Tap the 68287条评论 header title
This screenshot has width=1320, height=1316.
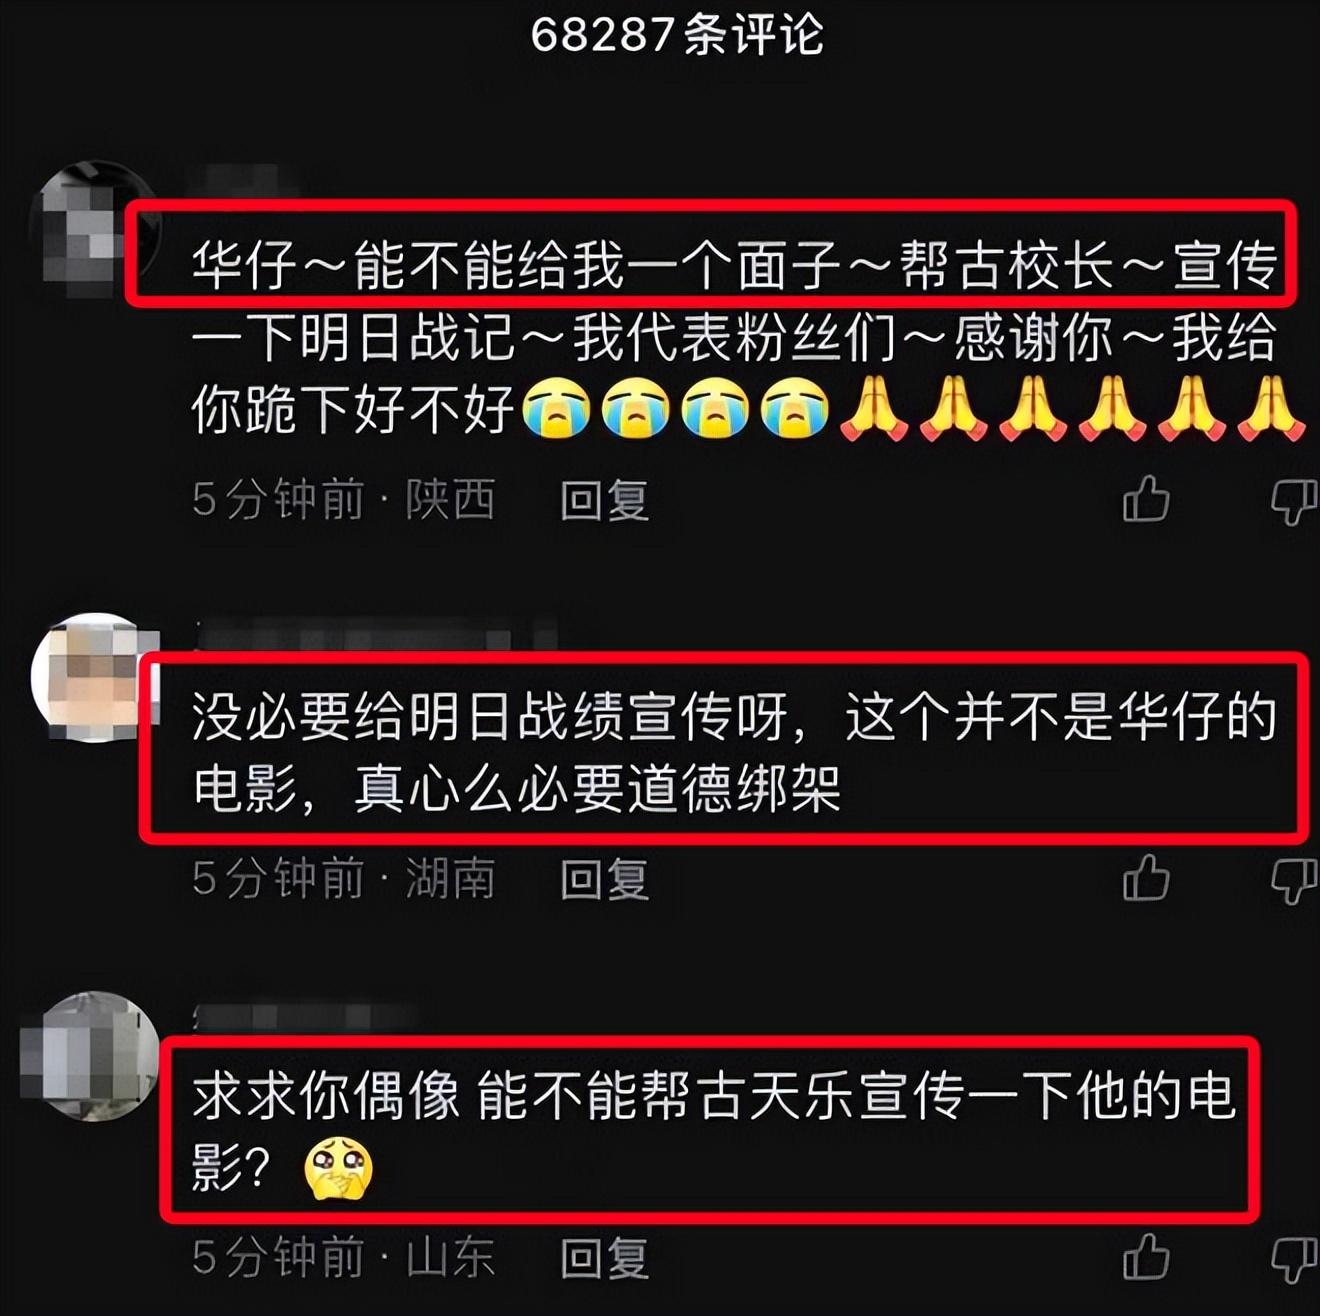(x=677, y=35)
